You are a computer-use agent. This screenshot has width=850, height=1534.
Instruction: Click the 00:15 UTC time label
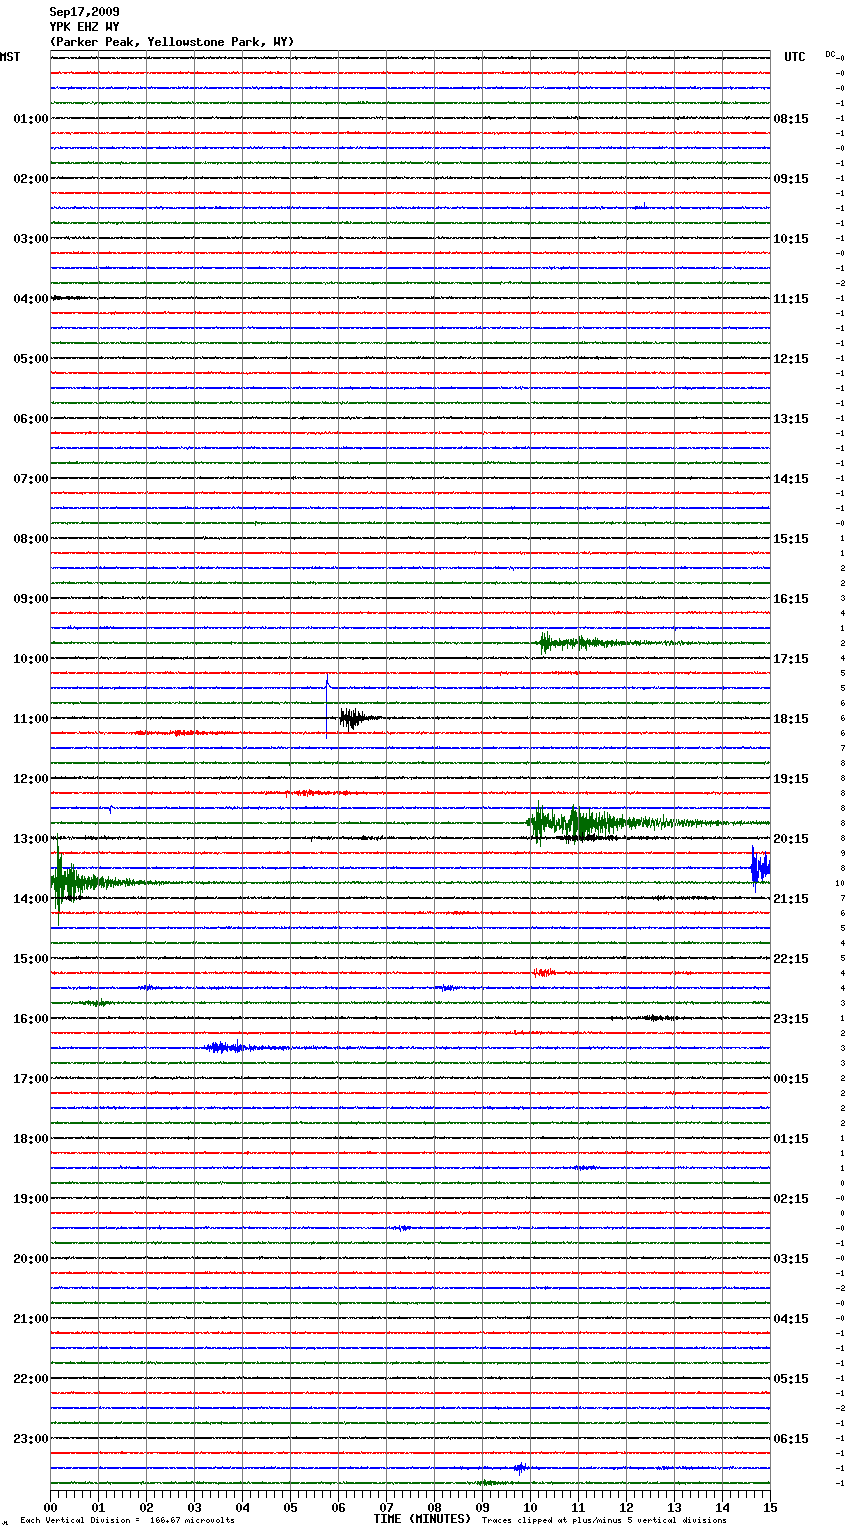[x=791, y=1079]
